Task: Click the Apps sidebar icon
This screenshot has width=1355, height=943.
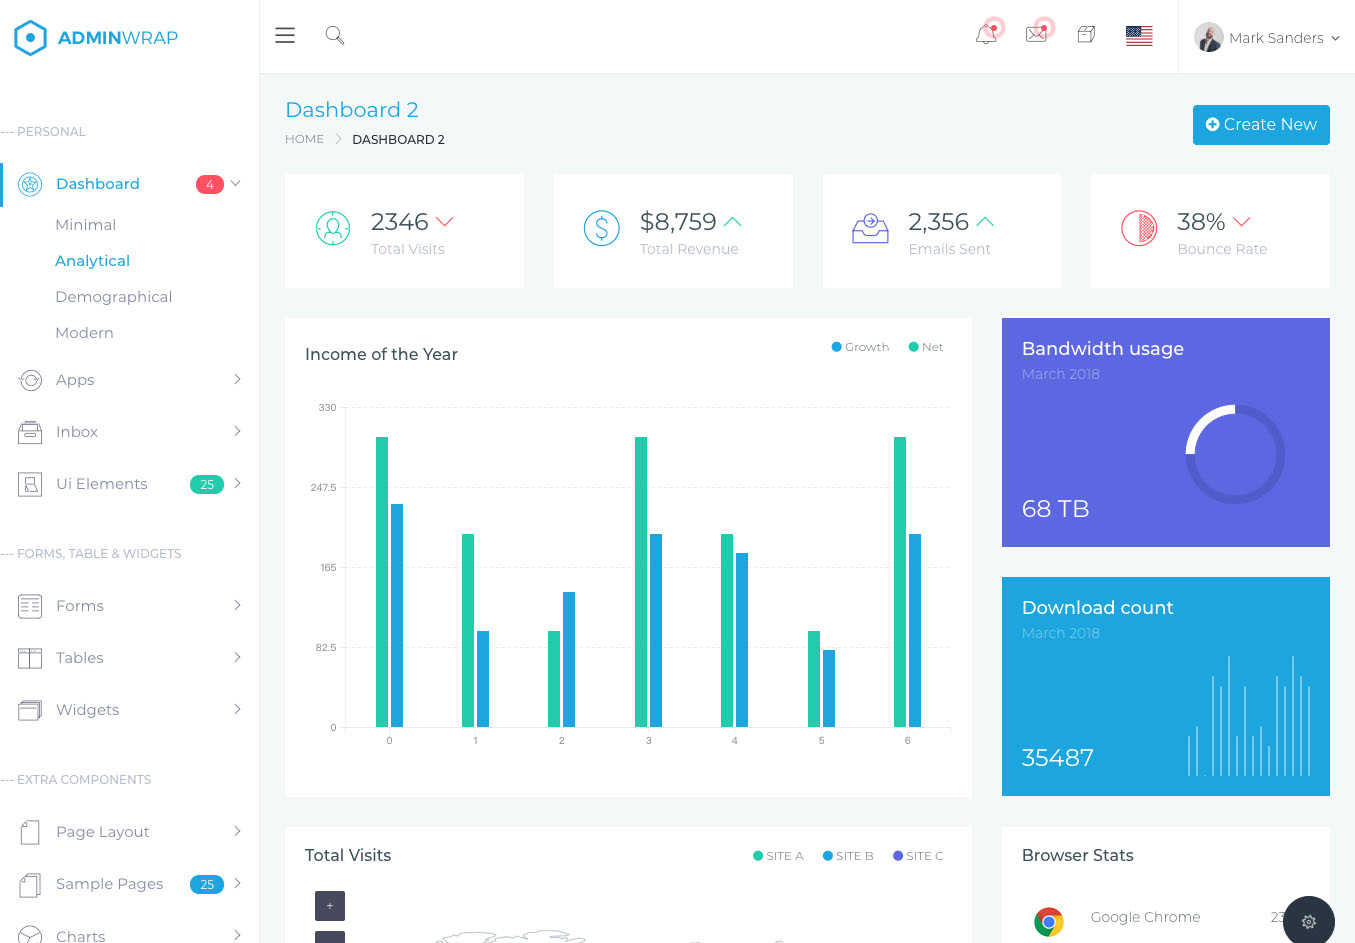Action: point(30,380)
